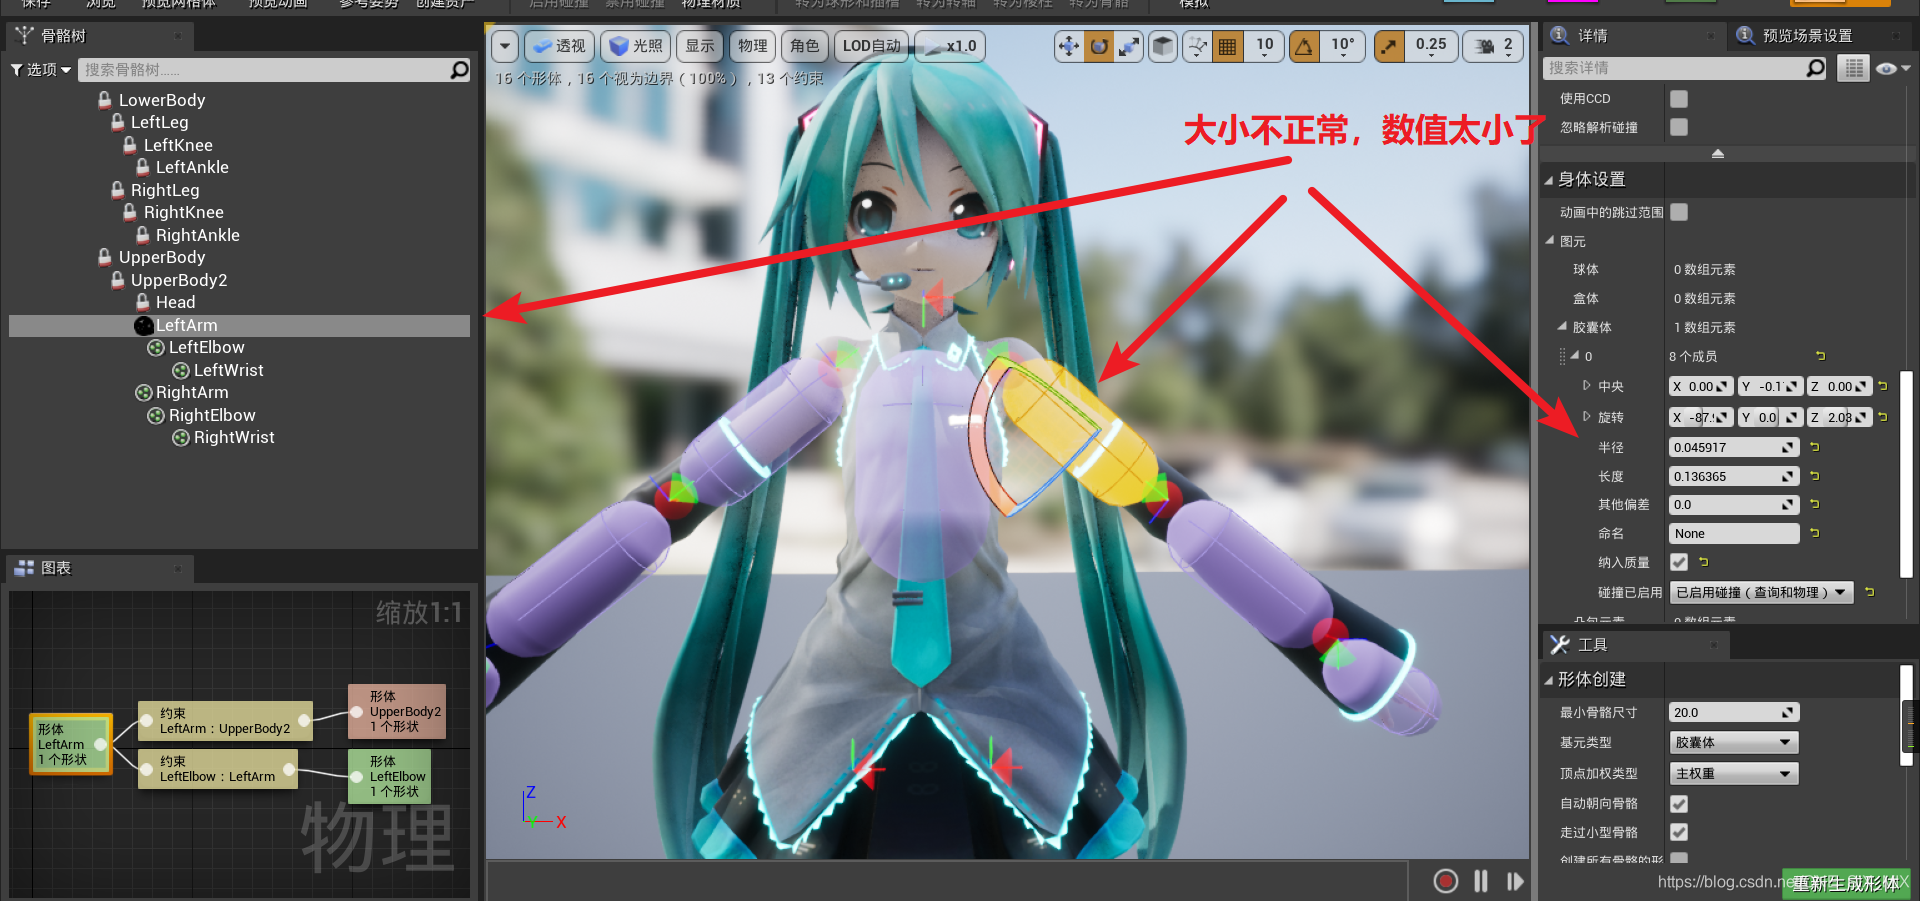Collapse advanced section arrow below 忽略解析碰撞

tap(1718, 154)
